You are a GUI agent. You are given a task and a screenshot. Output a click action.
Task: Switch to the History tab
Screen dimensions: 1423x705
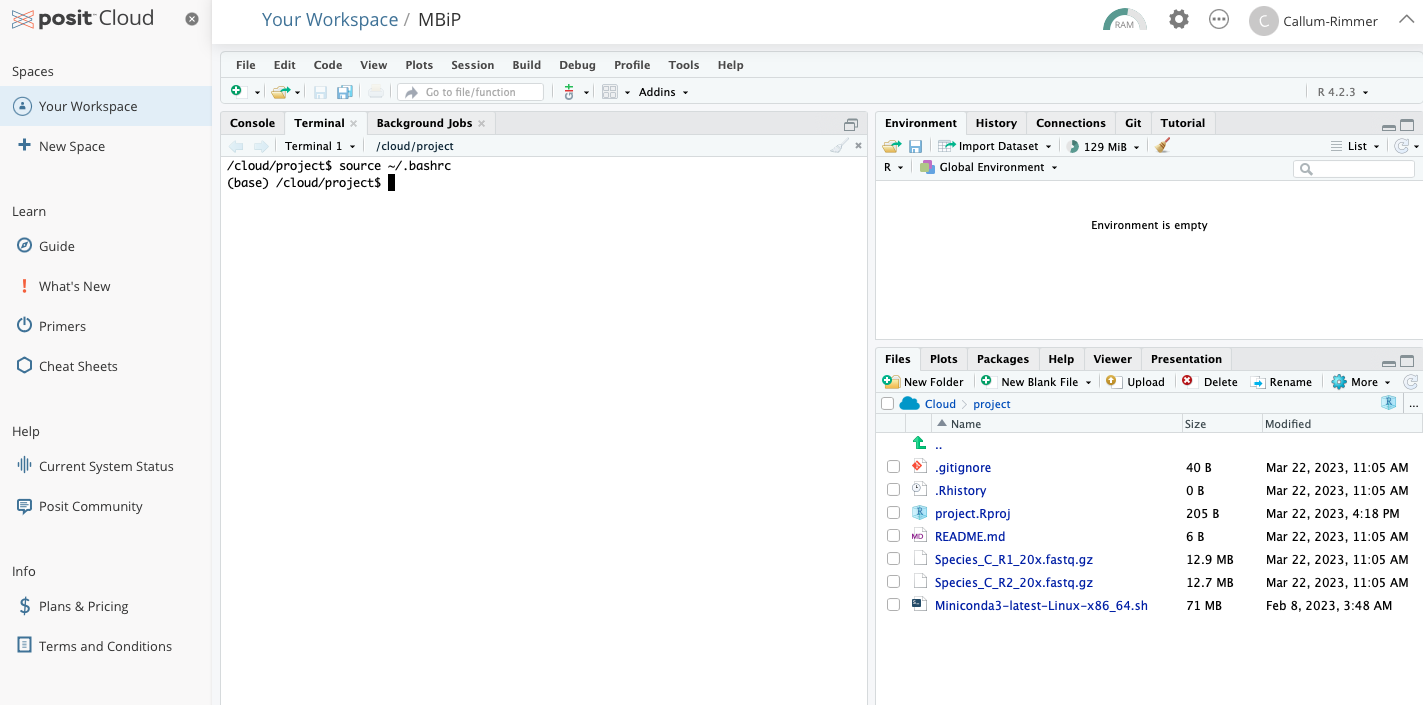click(x=996, y=122)
